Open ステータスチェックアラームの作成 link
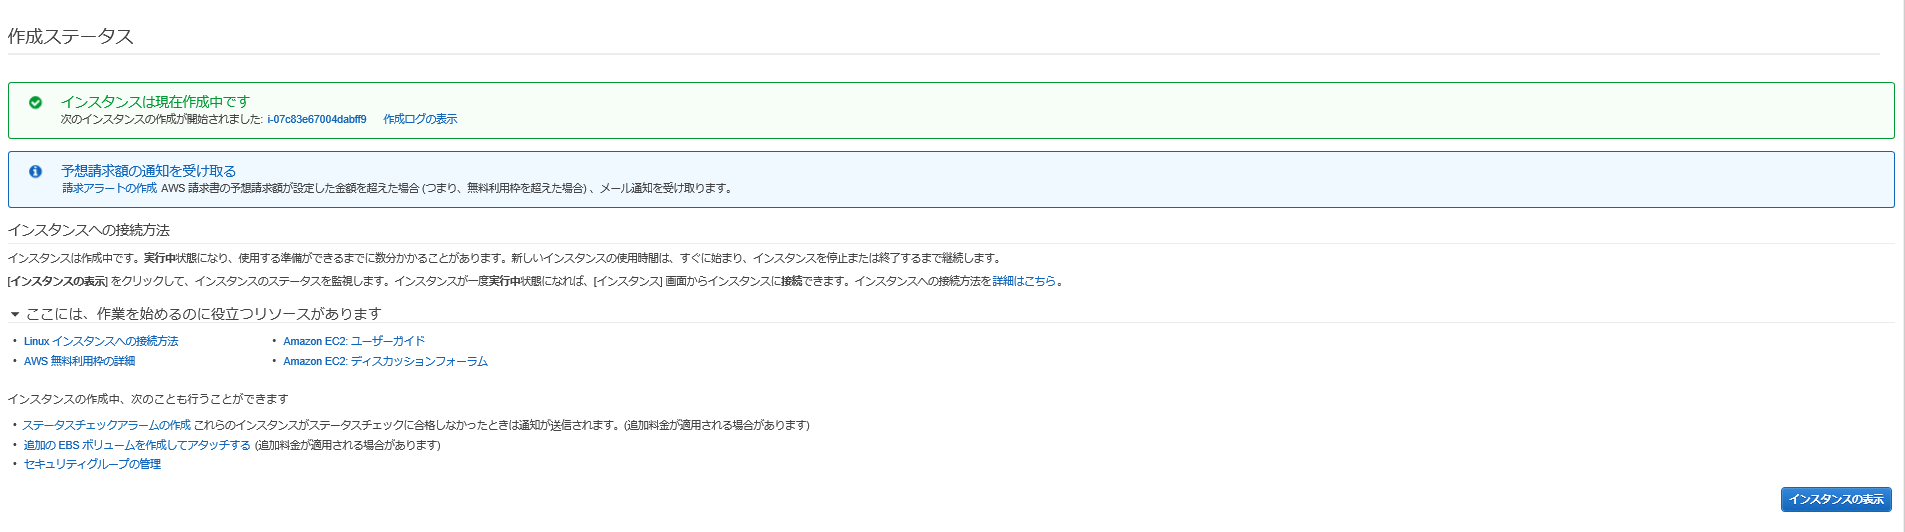 (106, 425)
